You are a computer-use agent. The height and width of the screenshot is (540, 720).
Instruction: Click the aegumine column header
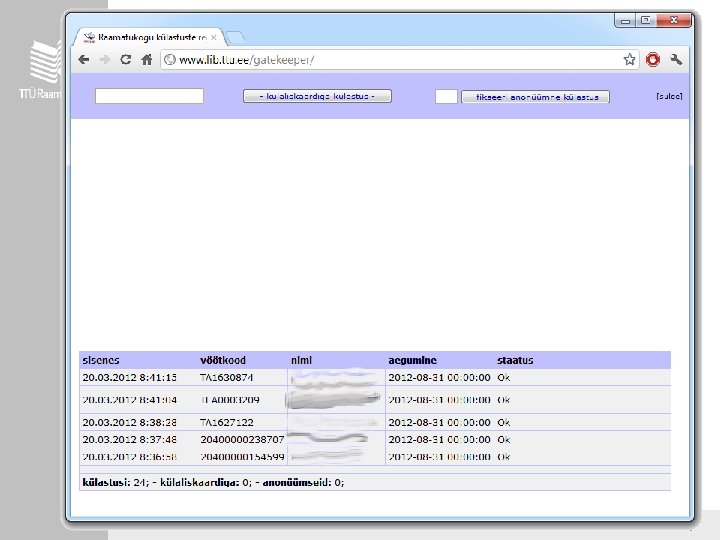(x=412, y=360)
